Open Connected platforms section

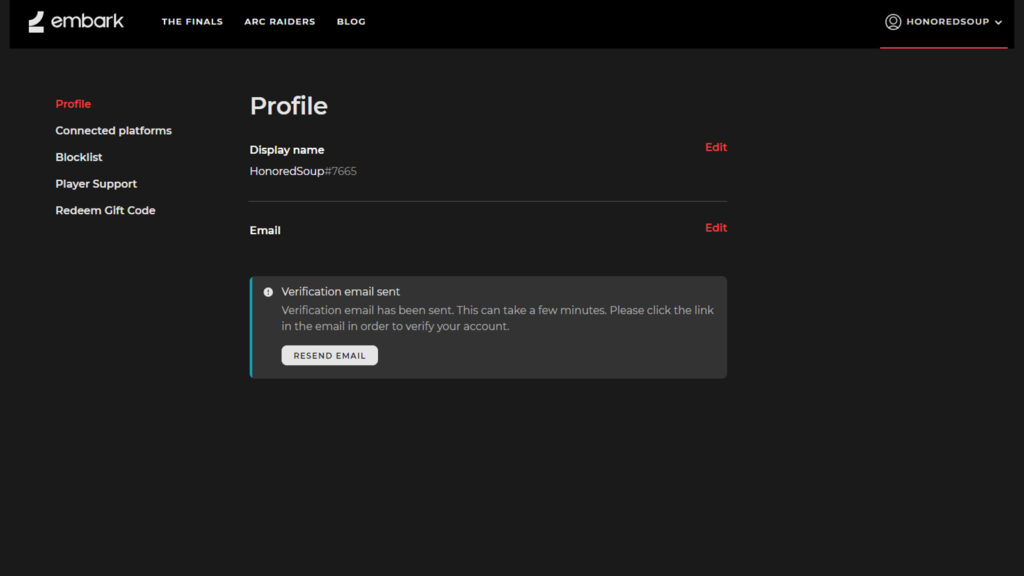pyautogui.click(x=114, y=131)
